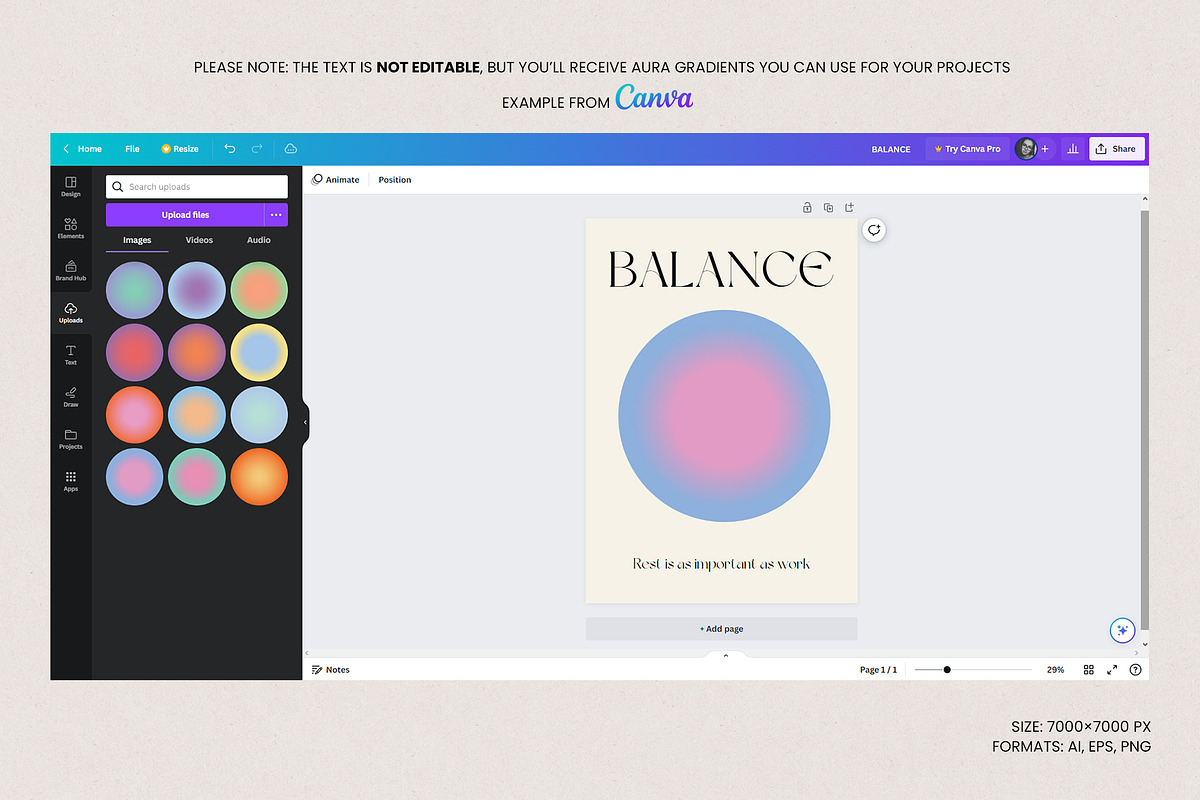This screenshot has height=800, width=1200.
Task: Open the Notes panel
Action: coord(331,670)
